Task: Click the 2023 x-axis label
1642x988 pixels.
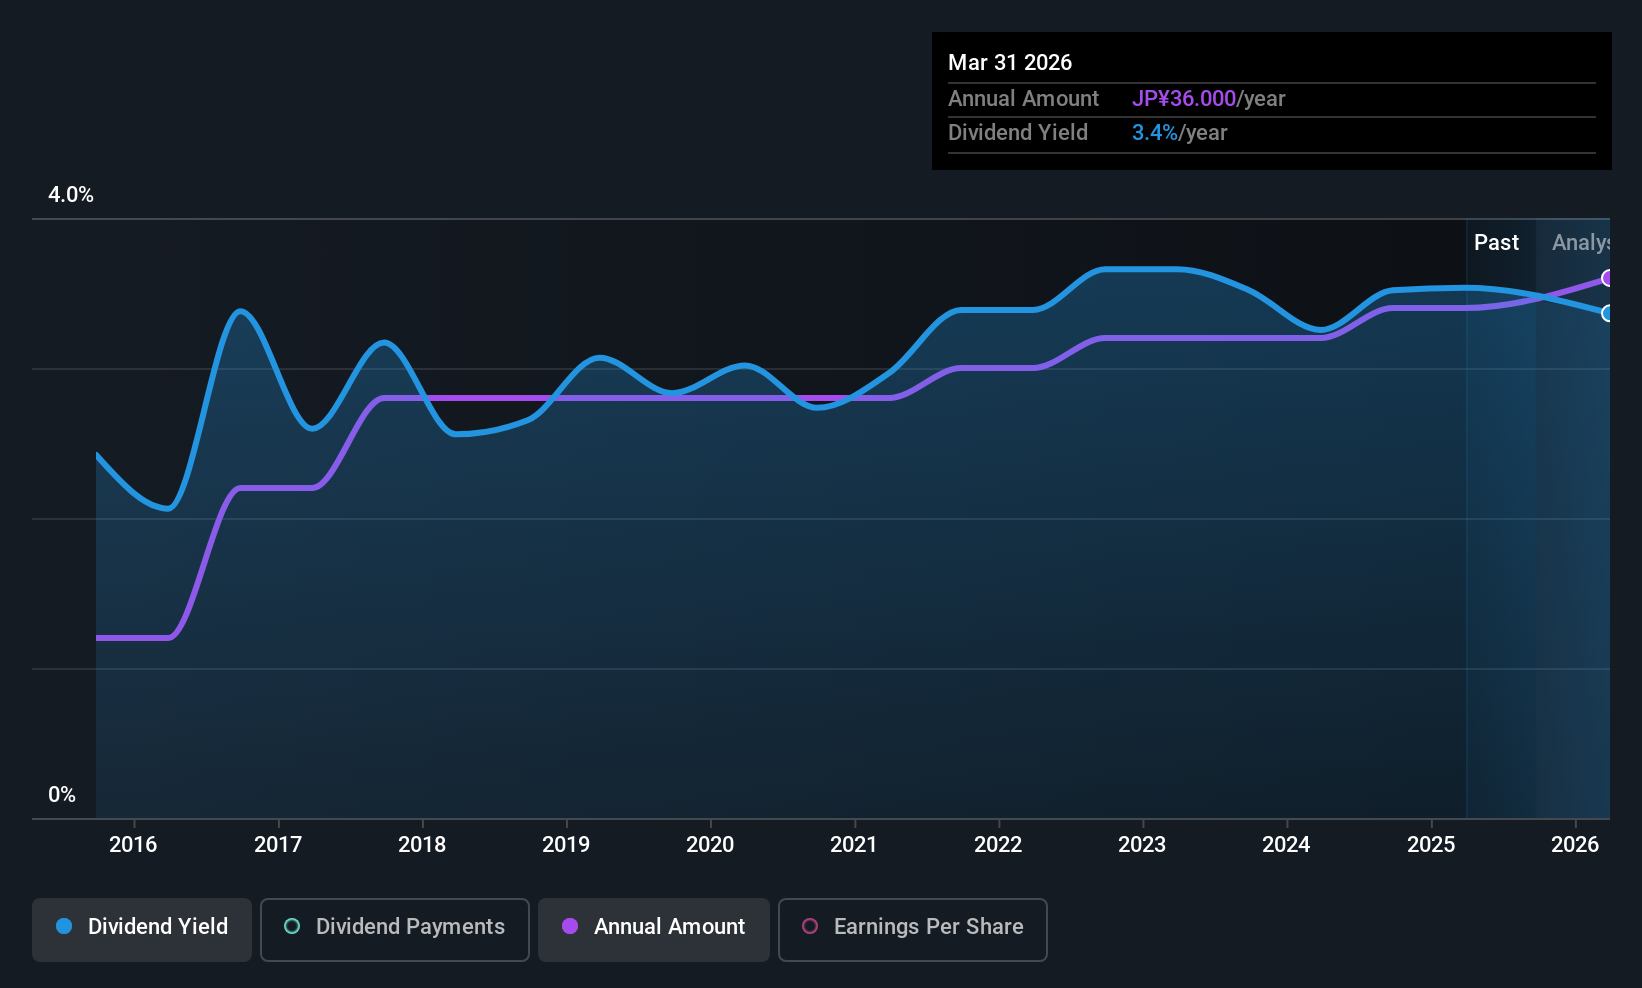Action: (1142, 844)
